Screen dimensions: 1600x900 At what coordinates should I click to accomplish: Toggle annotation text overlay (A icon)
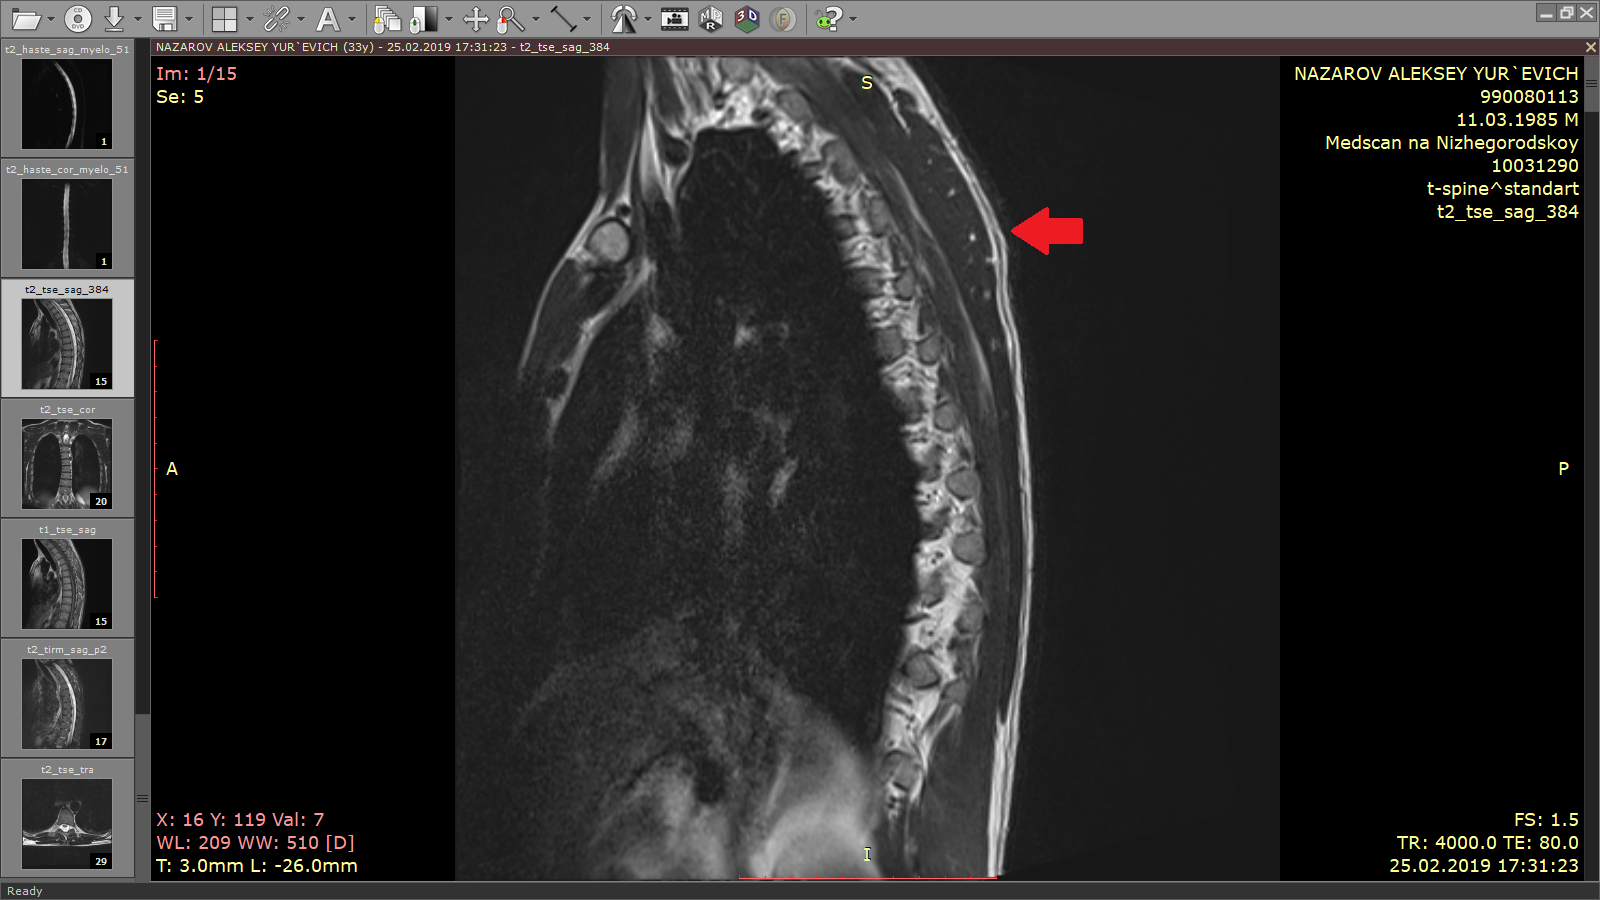click(327, 18)
